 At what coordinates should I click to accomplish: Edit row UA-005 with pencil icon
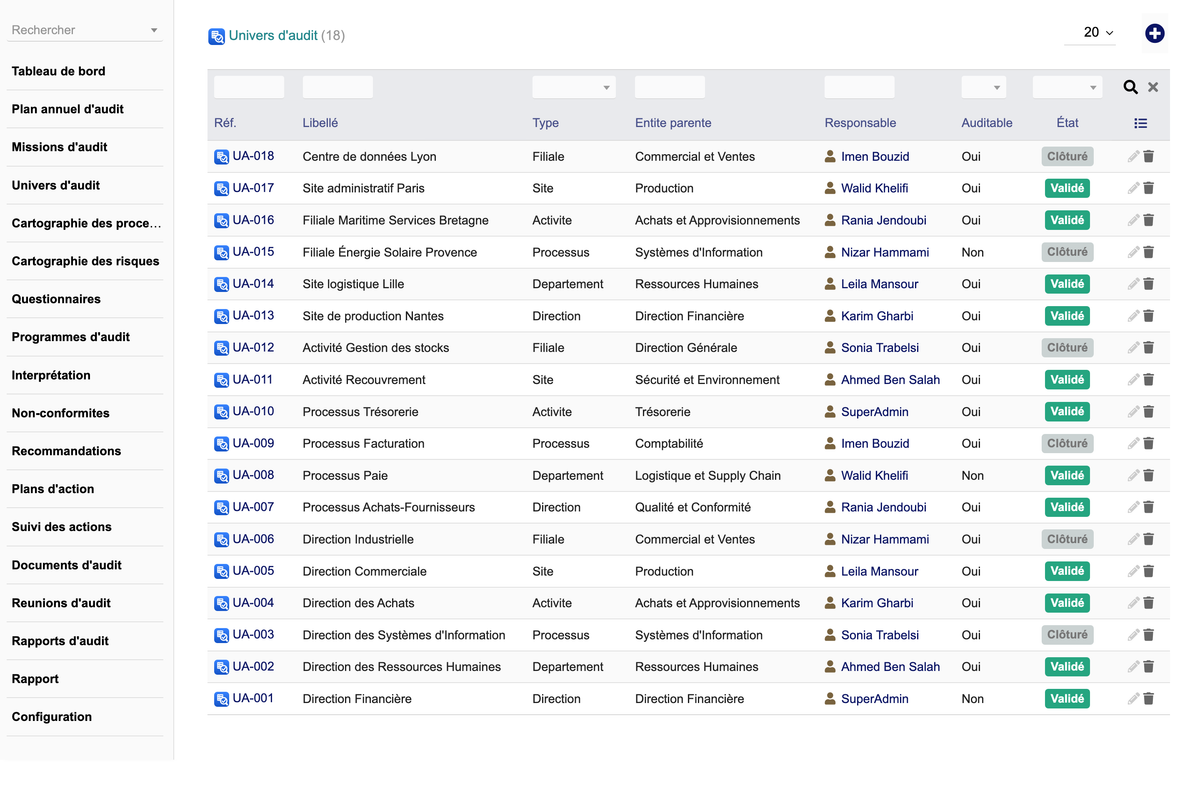click(x=1133, y=571)
